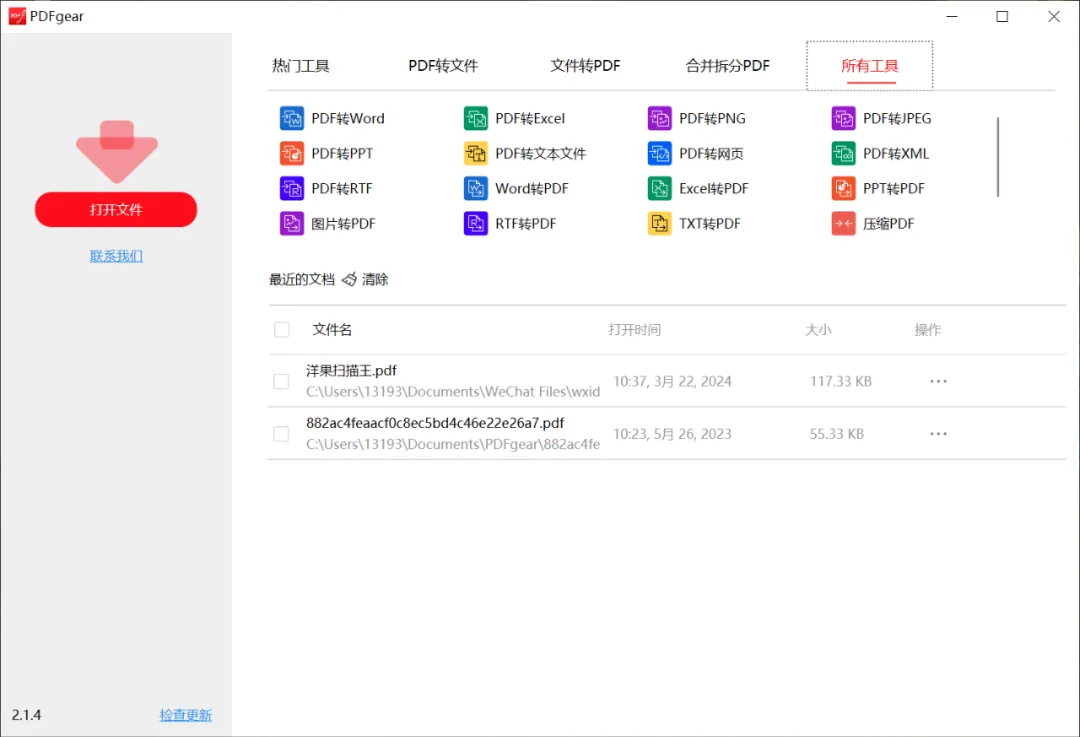Image resolution: width=1080 pixels, height=737 pixels.
Task: Tick the select-all checkbox beside 文件名
Action: [x=282, y=329]
